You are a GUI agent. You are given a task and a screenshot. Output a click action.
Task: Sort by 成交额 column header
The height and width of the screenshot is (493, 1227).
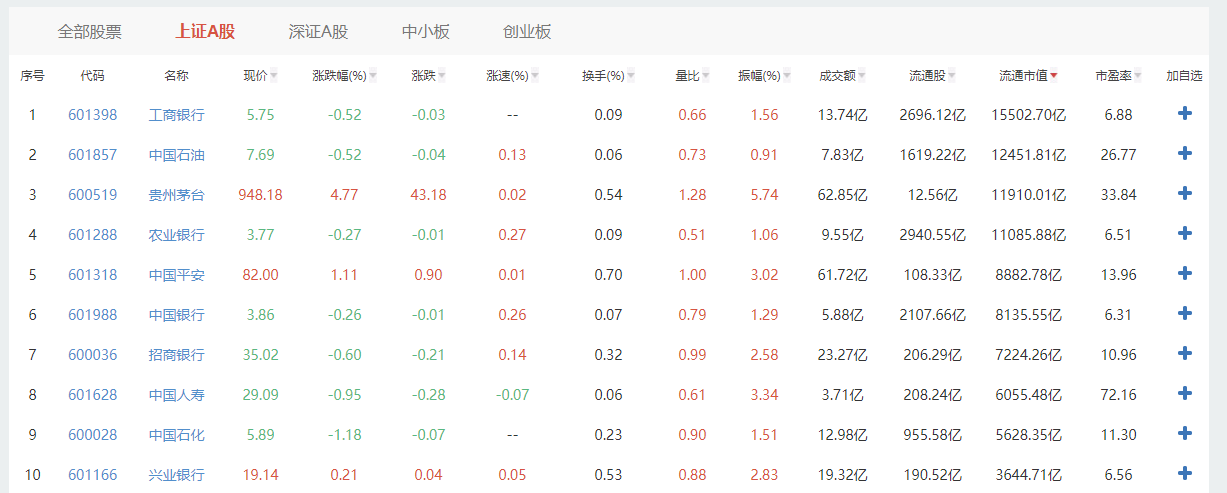[x=842, y=76]
